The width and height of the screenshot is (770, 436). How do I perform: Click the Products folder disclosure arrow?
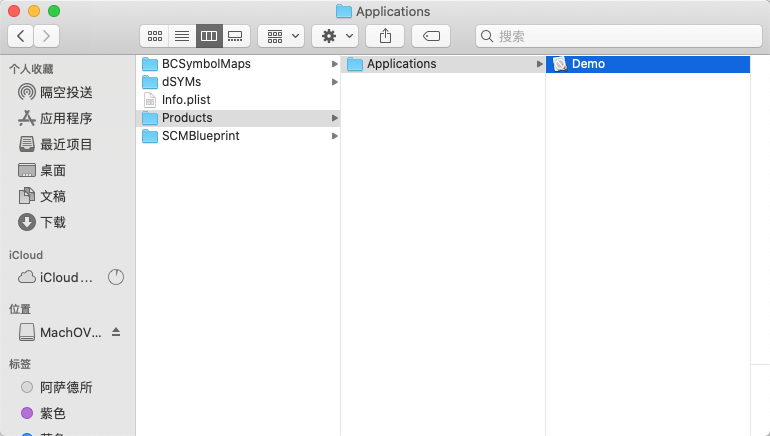(x=334, y=118)
